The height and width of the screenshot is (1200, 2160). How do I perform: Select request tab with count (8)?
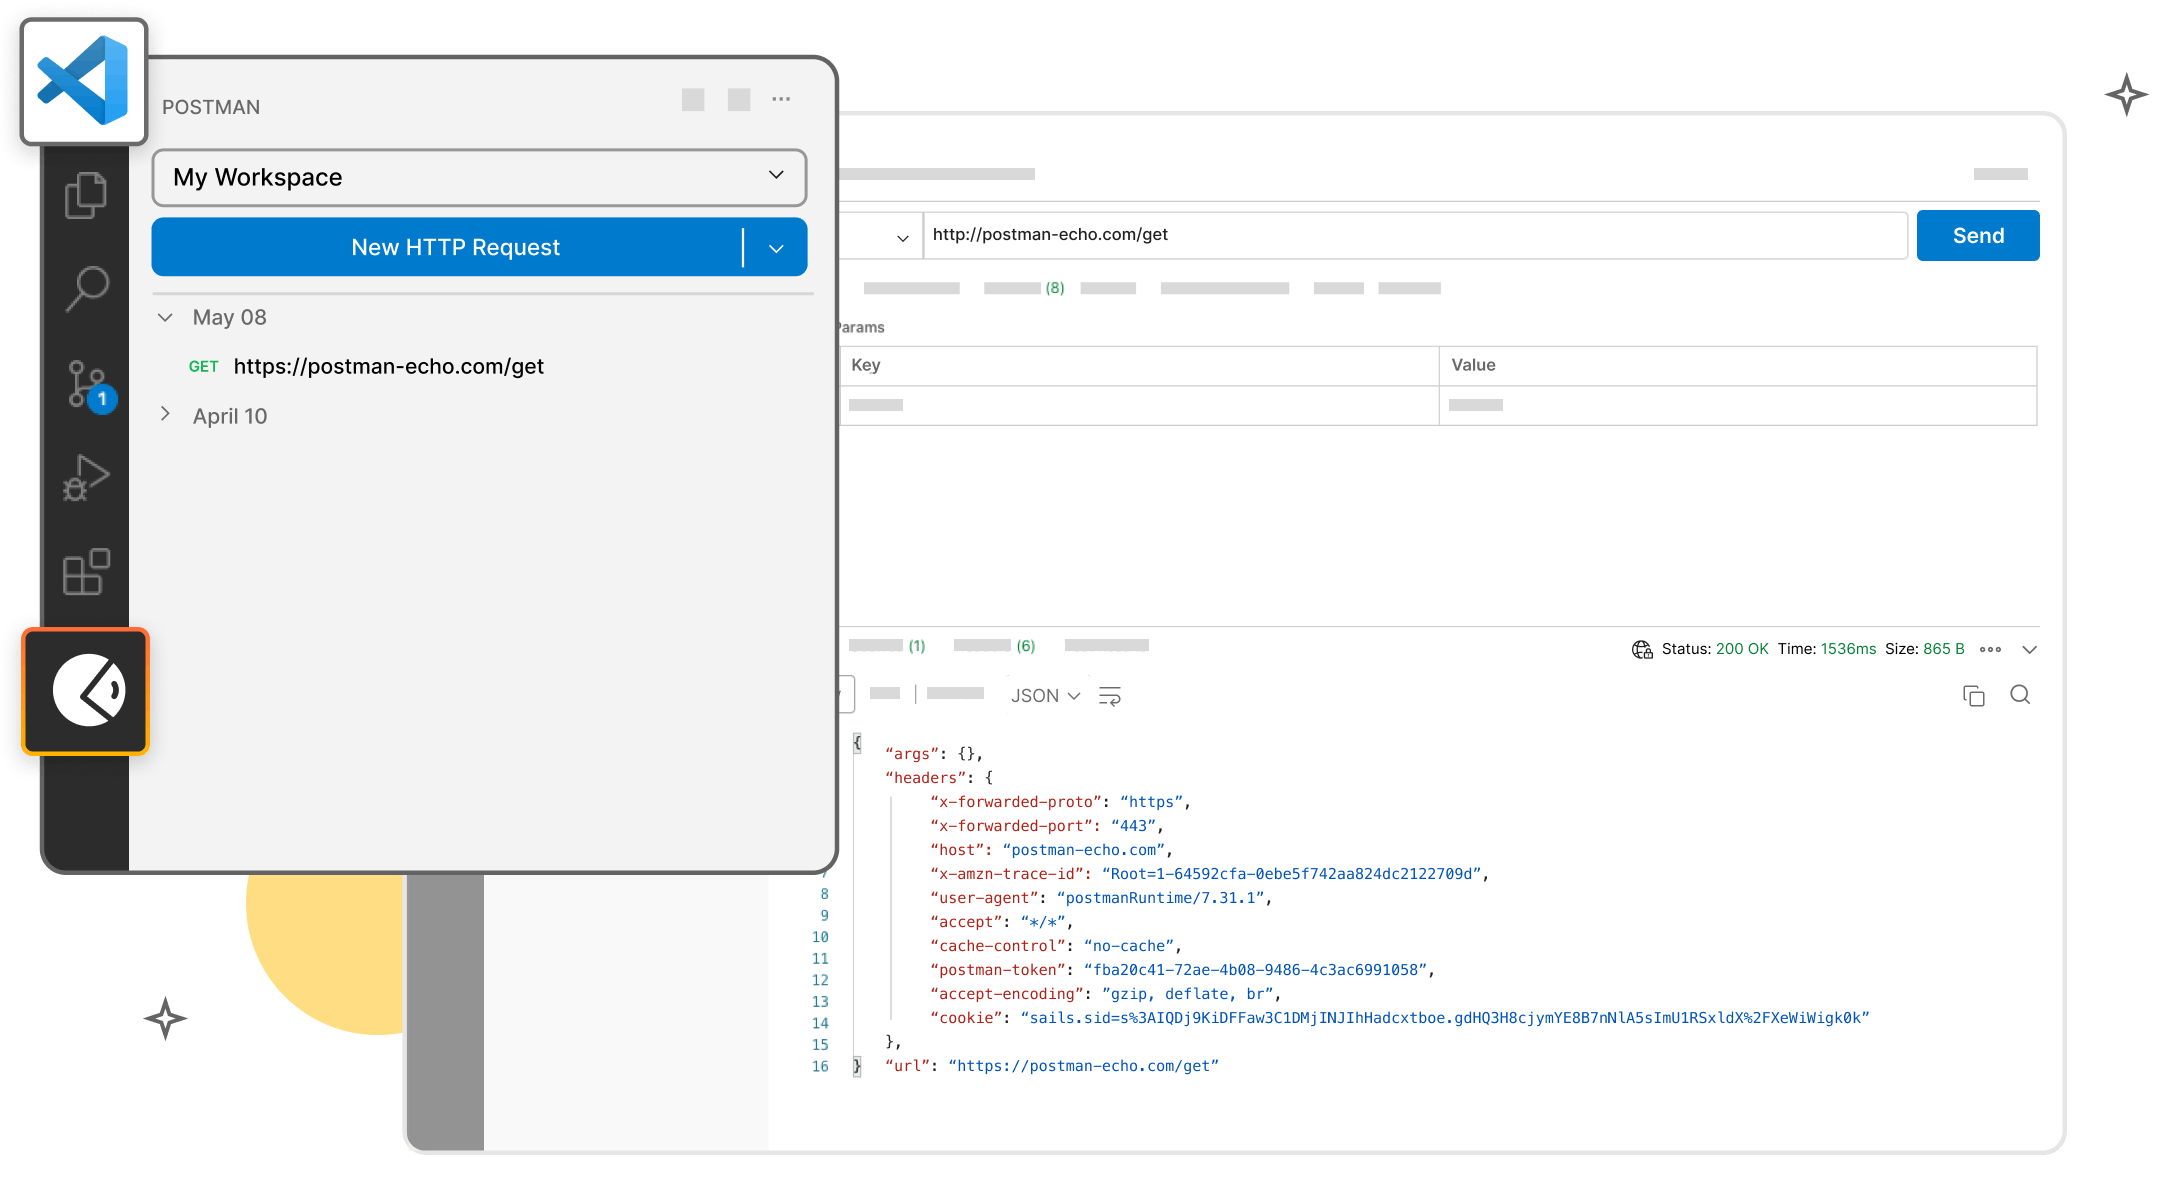(x=1024, y=288)
